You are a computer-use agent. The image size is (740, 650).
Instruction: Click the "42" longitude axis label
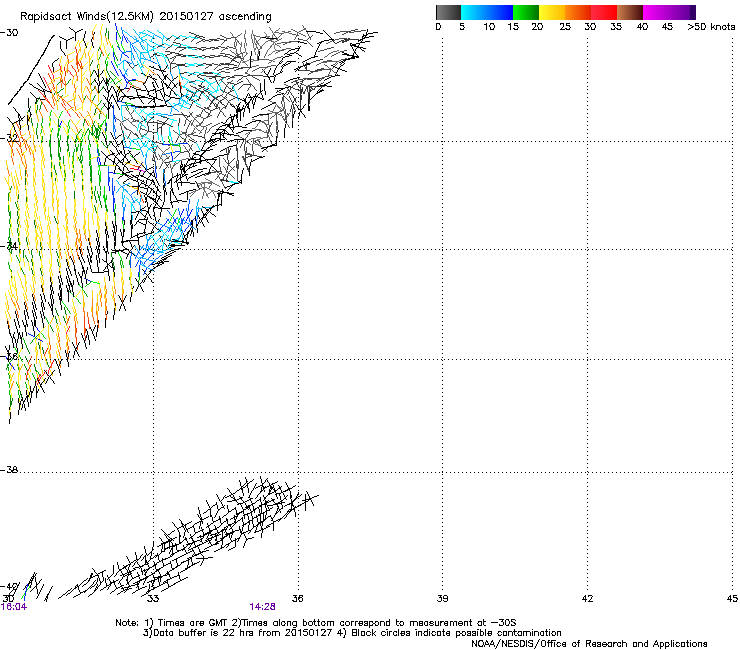coord(587,599)
